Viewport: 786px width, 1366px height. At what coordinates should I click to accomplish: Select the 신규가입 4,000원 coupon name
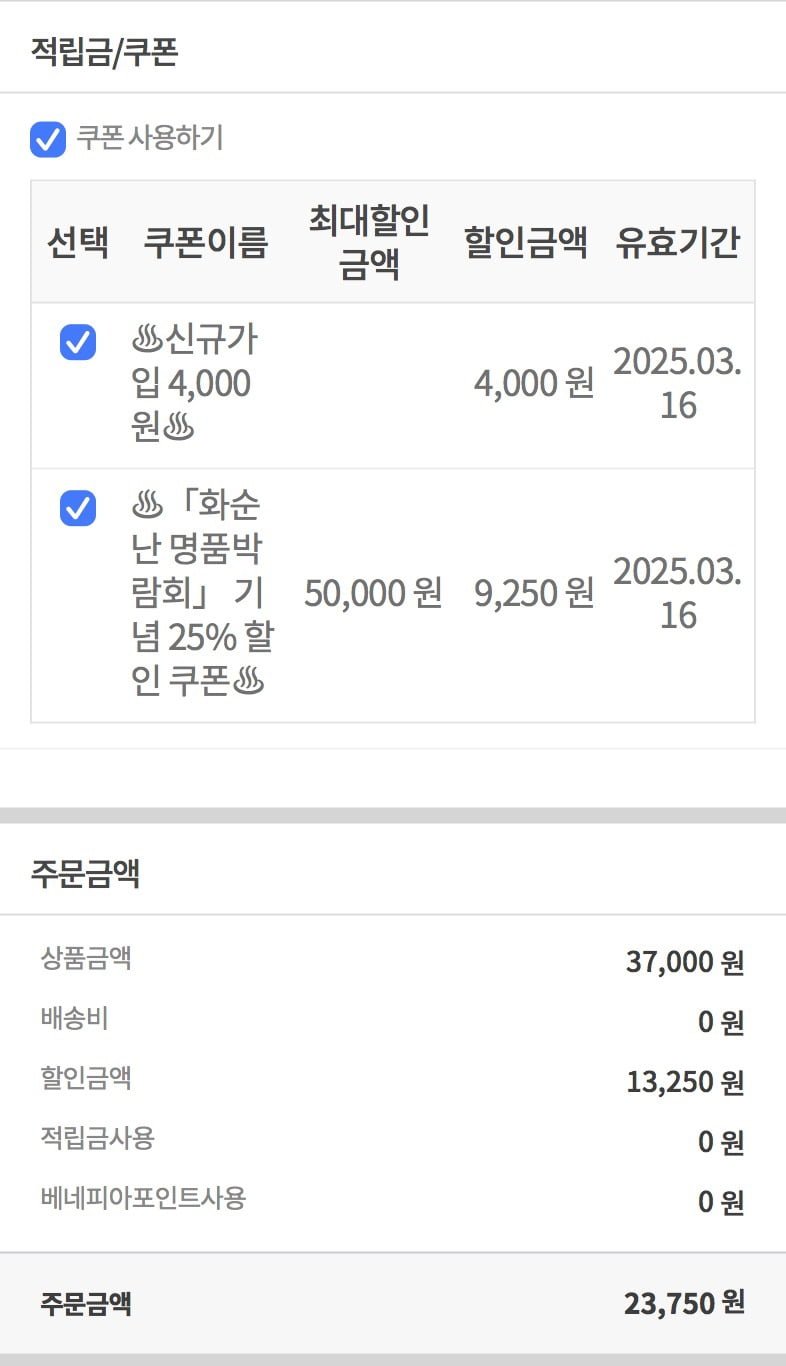click(196, 385)
